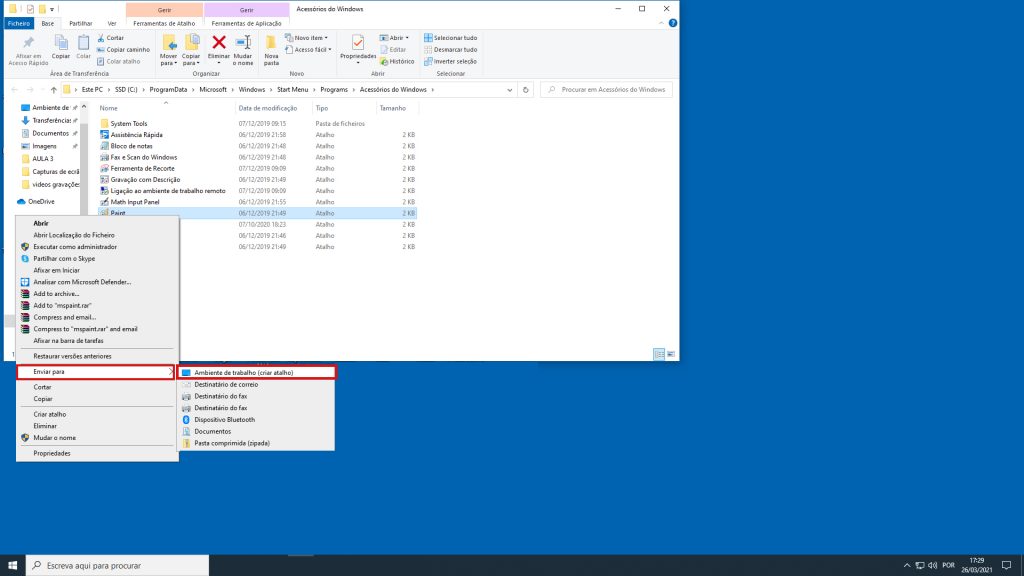Click the Colar clipboard icon in the ribbon
Screen dimensions: 1024x576
[84, 44]
